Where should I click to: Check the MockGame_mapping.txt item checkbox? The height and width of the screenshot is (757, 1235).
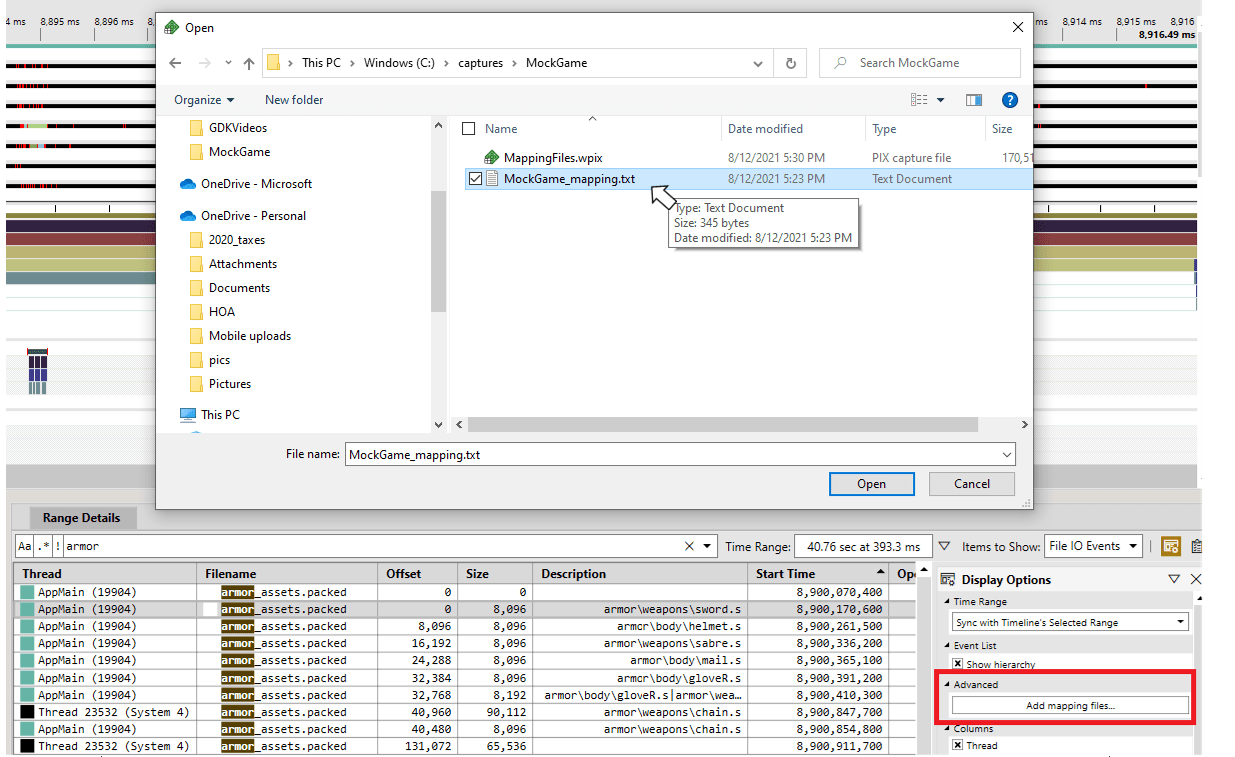pyautogui.click(x=476, y=178)
